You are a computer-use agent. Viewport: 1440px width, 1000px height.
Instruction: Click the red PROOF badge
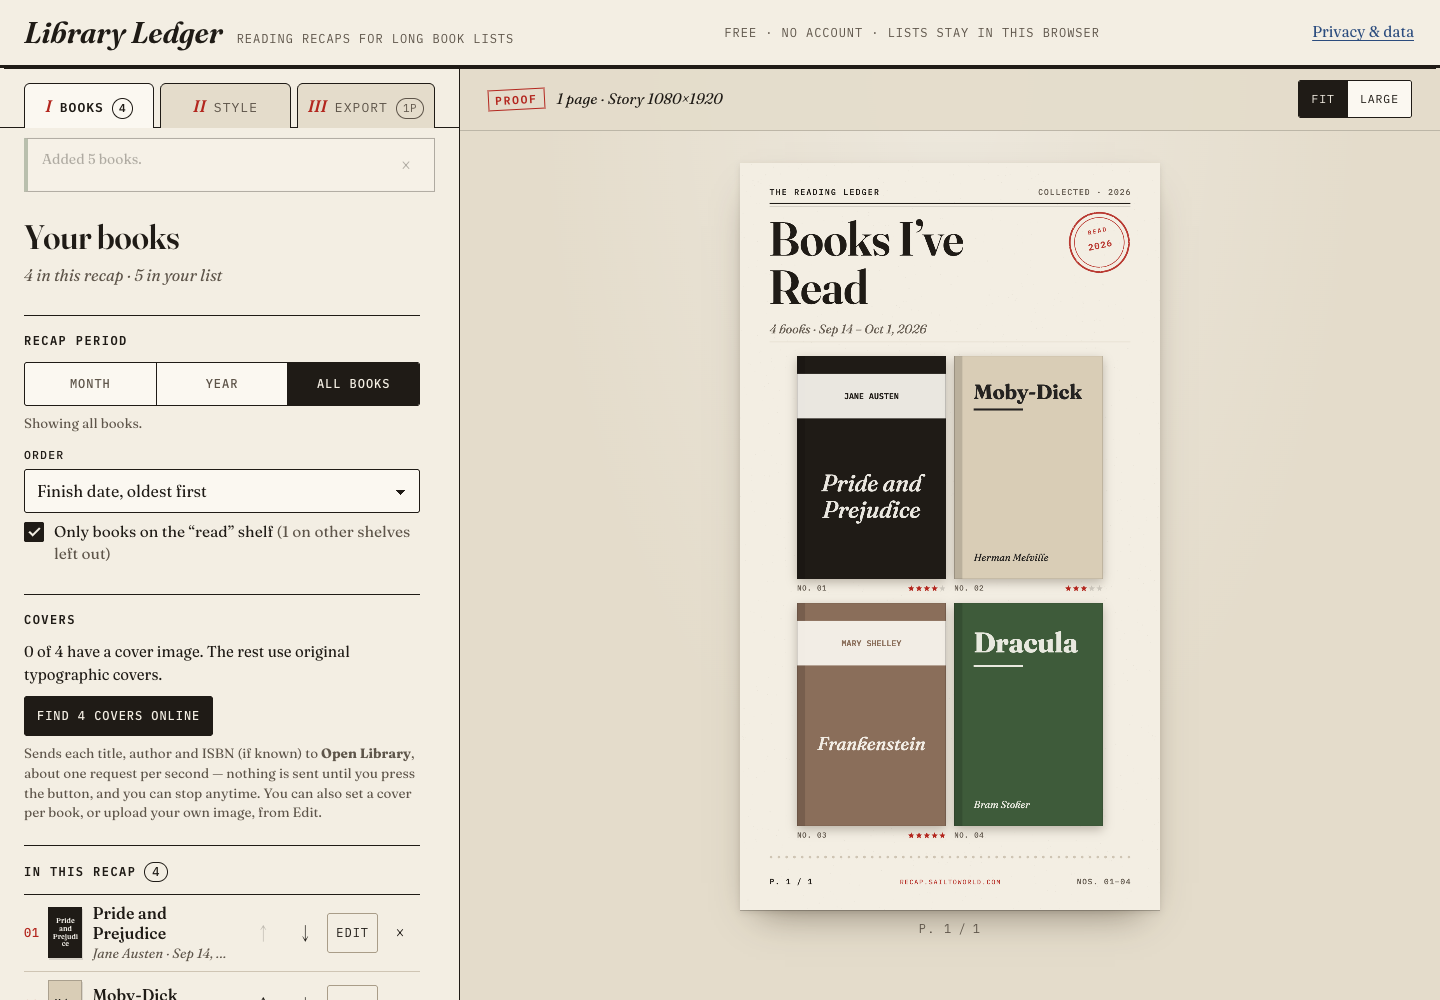click(516, 99)
